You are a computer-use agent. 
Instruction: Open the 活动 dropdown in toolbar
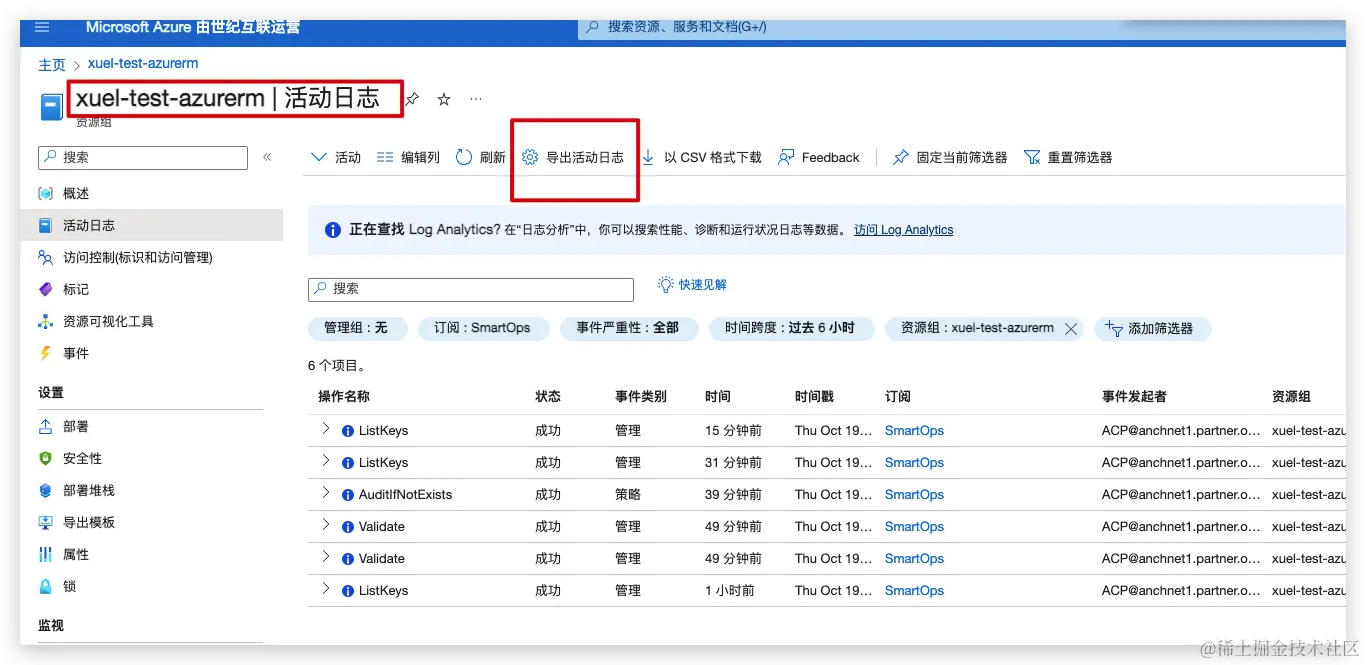(336, 157)
